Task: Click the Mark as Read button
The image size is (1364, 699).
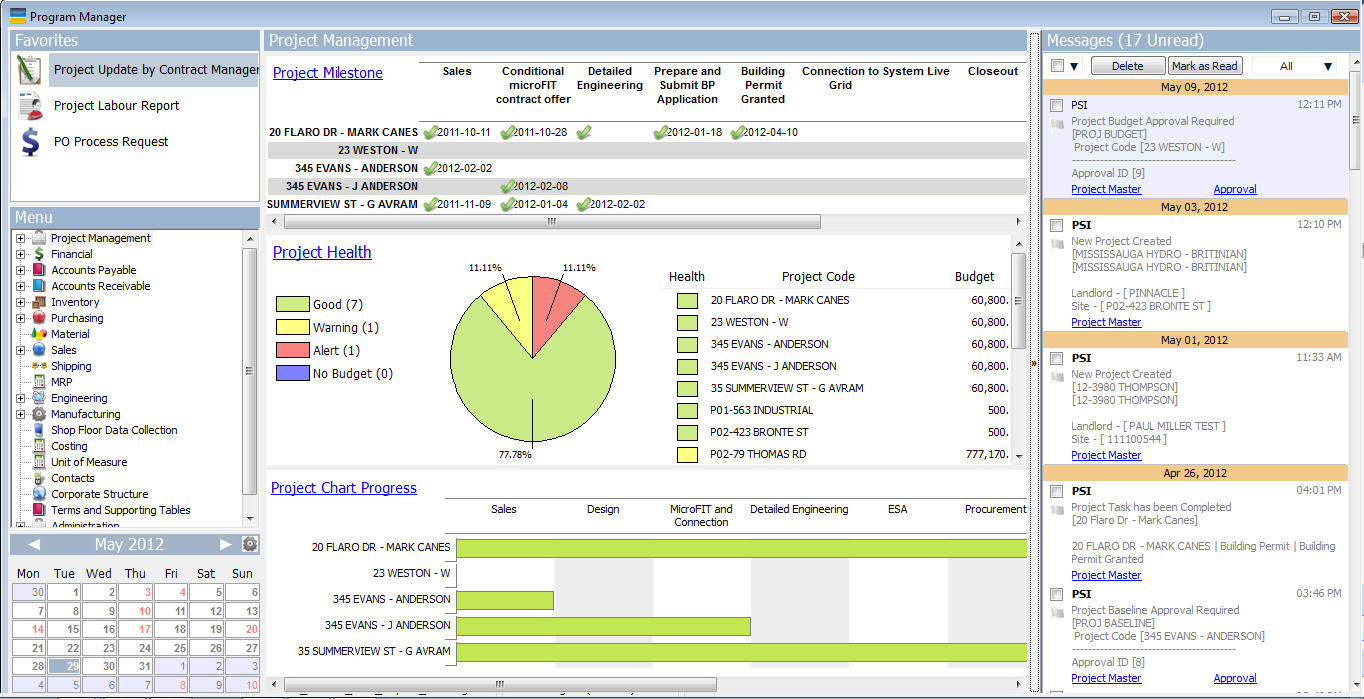Action: [x=1205, y=65]
